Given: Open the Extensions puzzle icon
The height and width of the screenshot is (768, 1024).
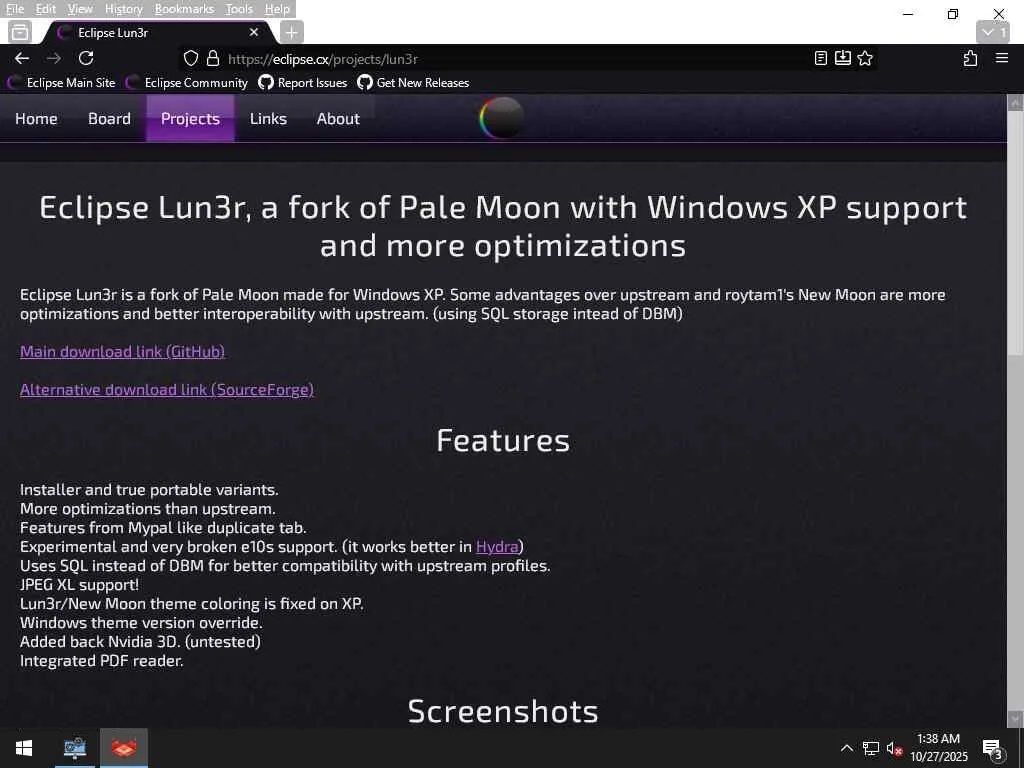Looking at the screenshot, I should pyautogui.click(x=970, y=58).
